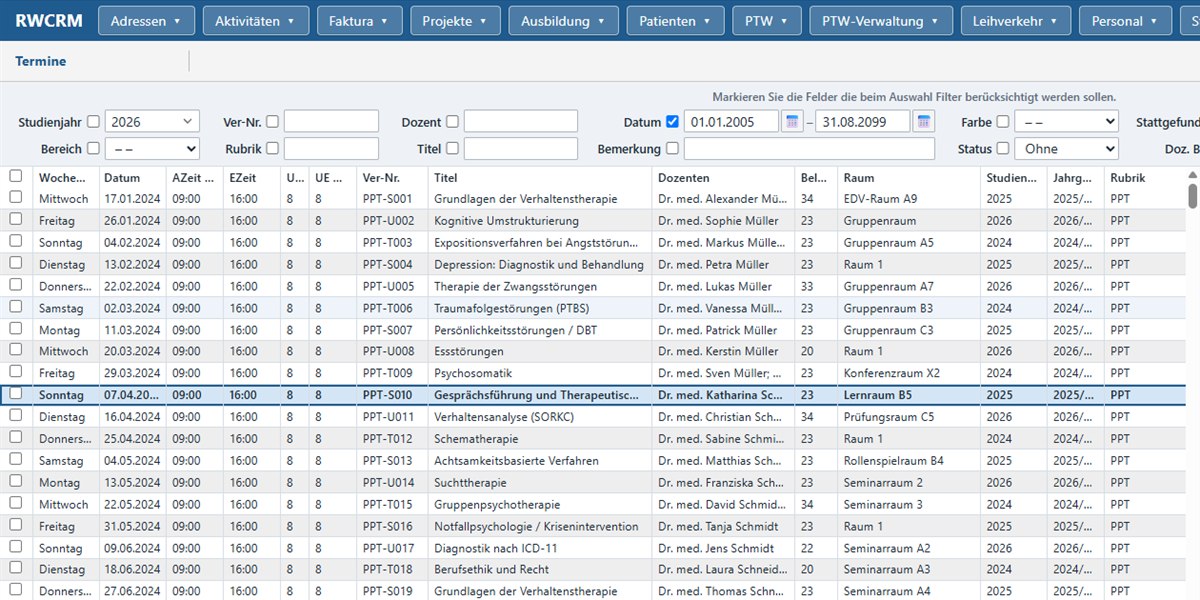Click into the Ver-Nr. filter input

(x=331, y=122)
